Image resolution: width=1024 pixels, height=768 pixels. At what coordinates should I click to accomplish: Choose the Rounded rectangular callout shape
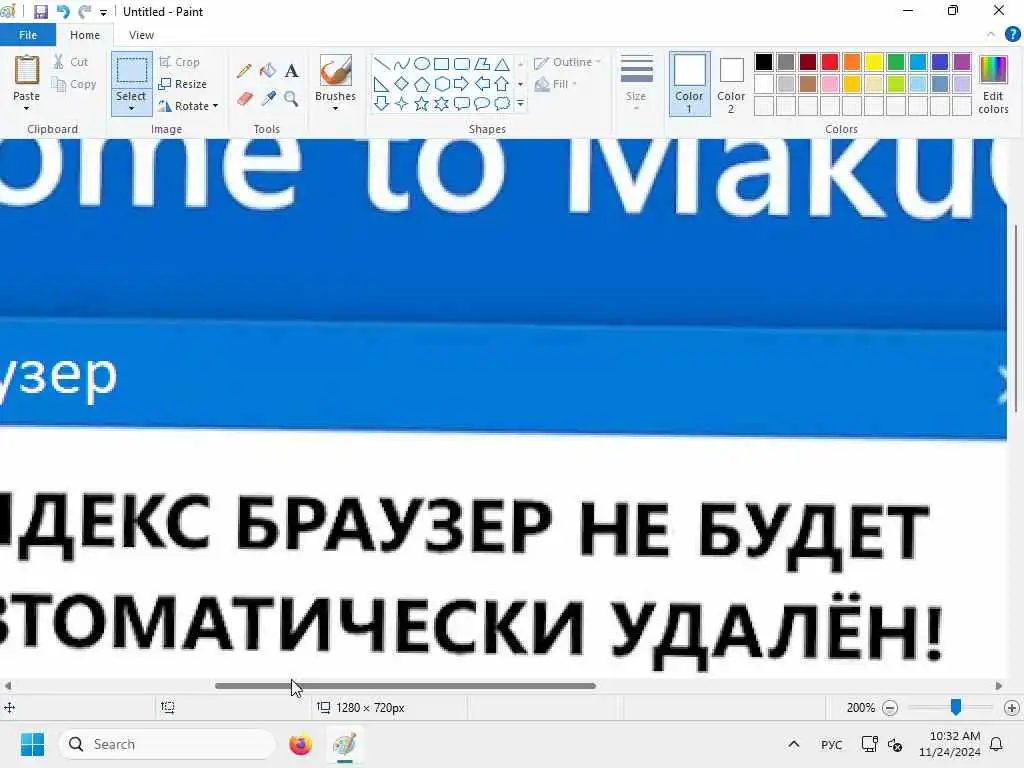coord(462,103)
